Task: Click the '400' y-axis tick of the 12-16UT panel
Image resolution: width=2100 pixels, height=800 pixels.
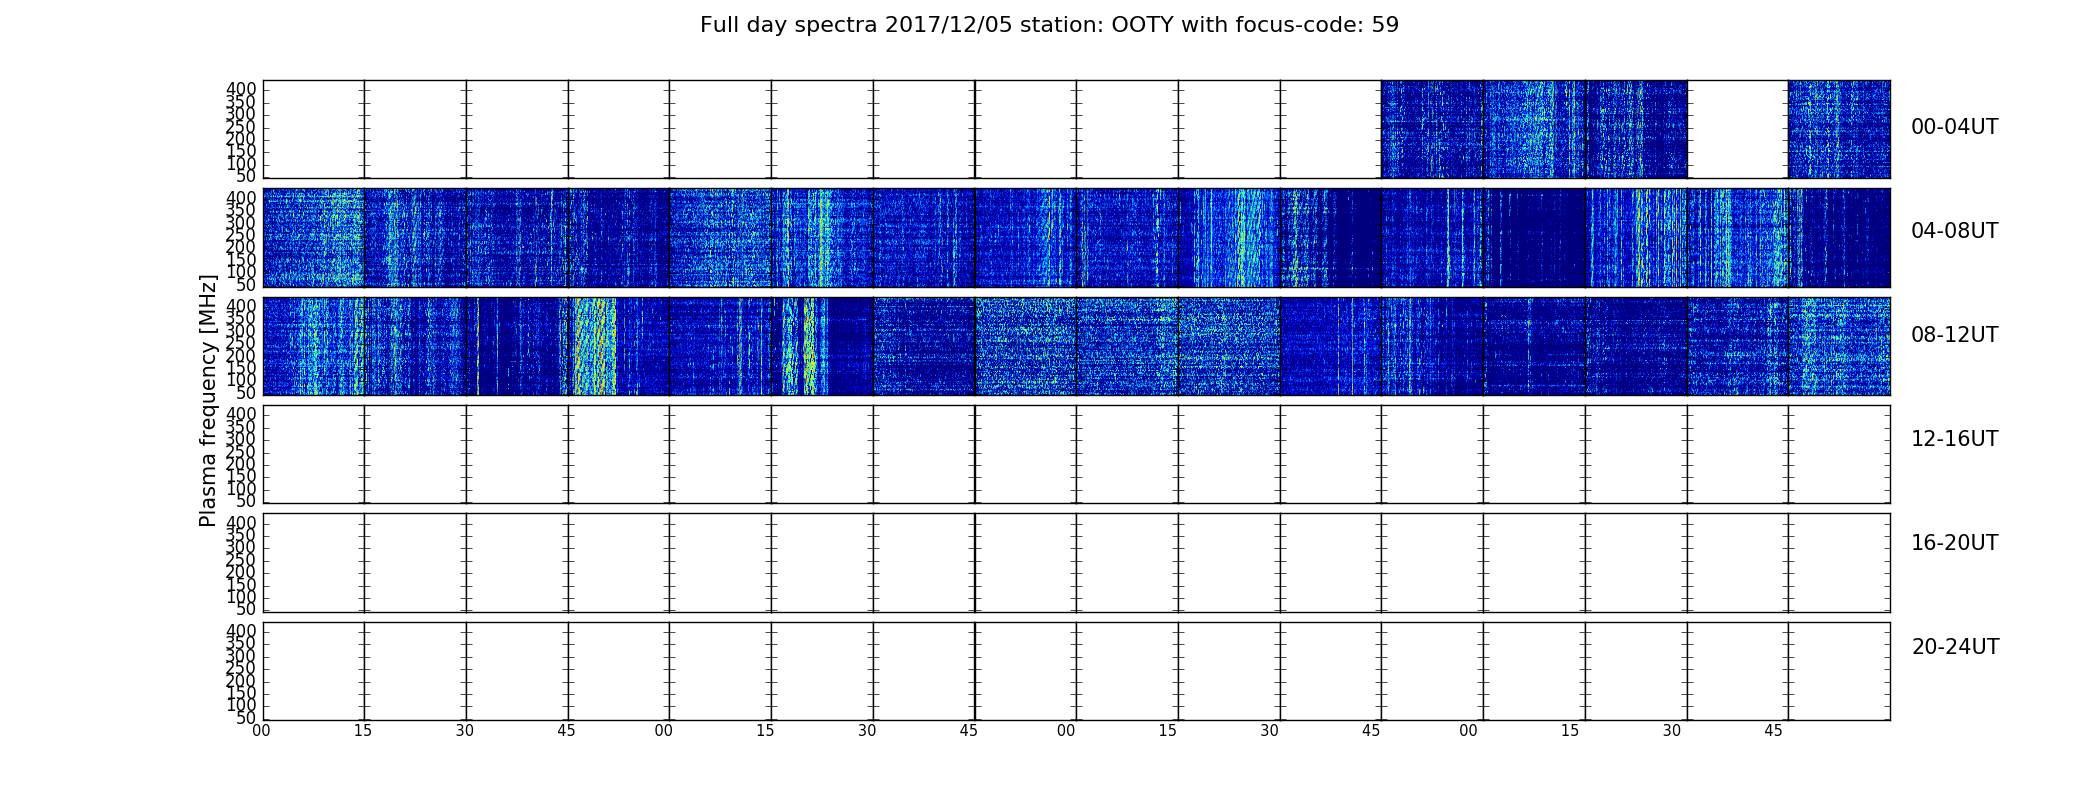Action: click(241, 414)
